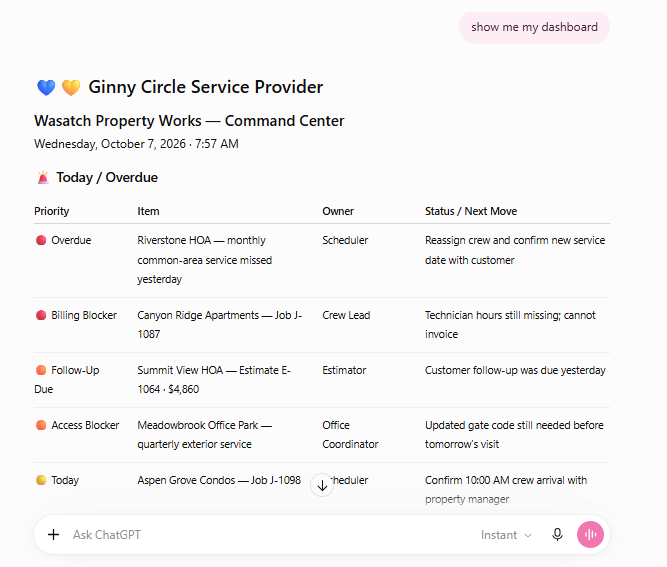Image resolution: width=667 pixels, height=567 pixels.
Task: Click the red dot beside Billing Blocker
Action: coord(41,315)
